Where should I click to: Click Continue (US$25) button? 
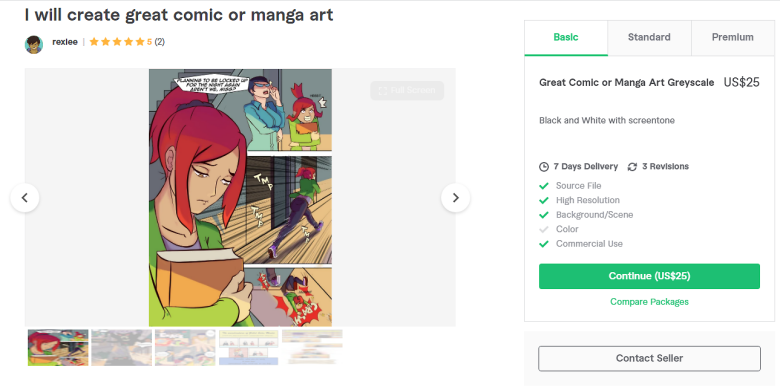(649, 276)
